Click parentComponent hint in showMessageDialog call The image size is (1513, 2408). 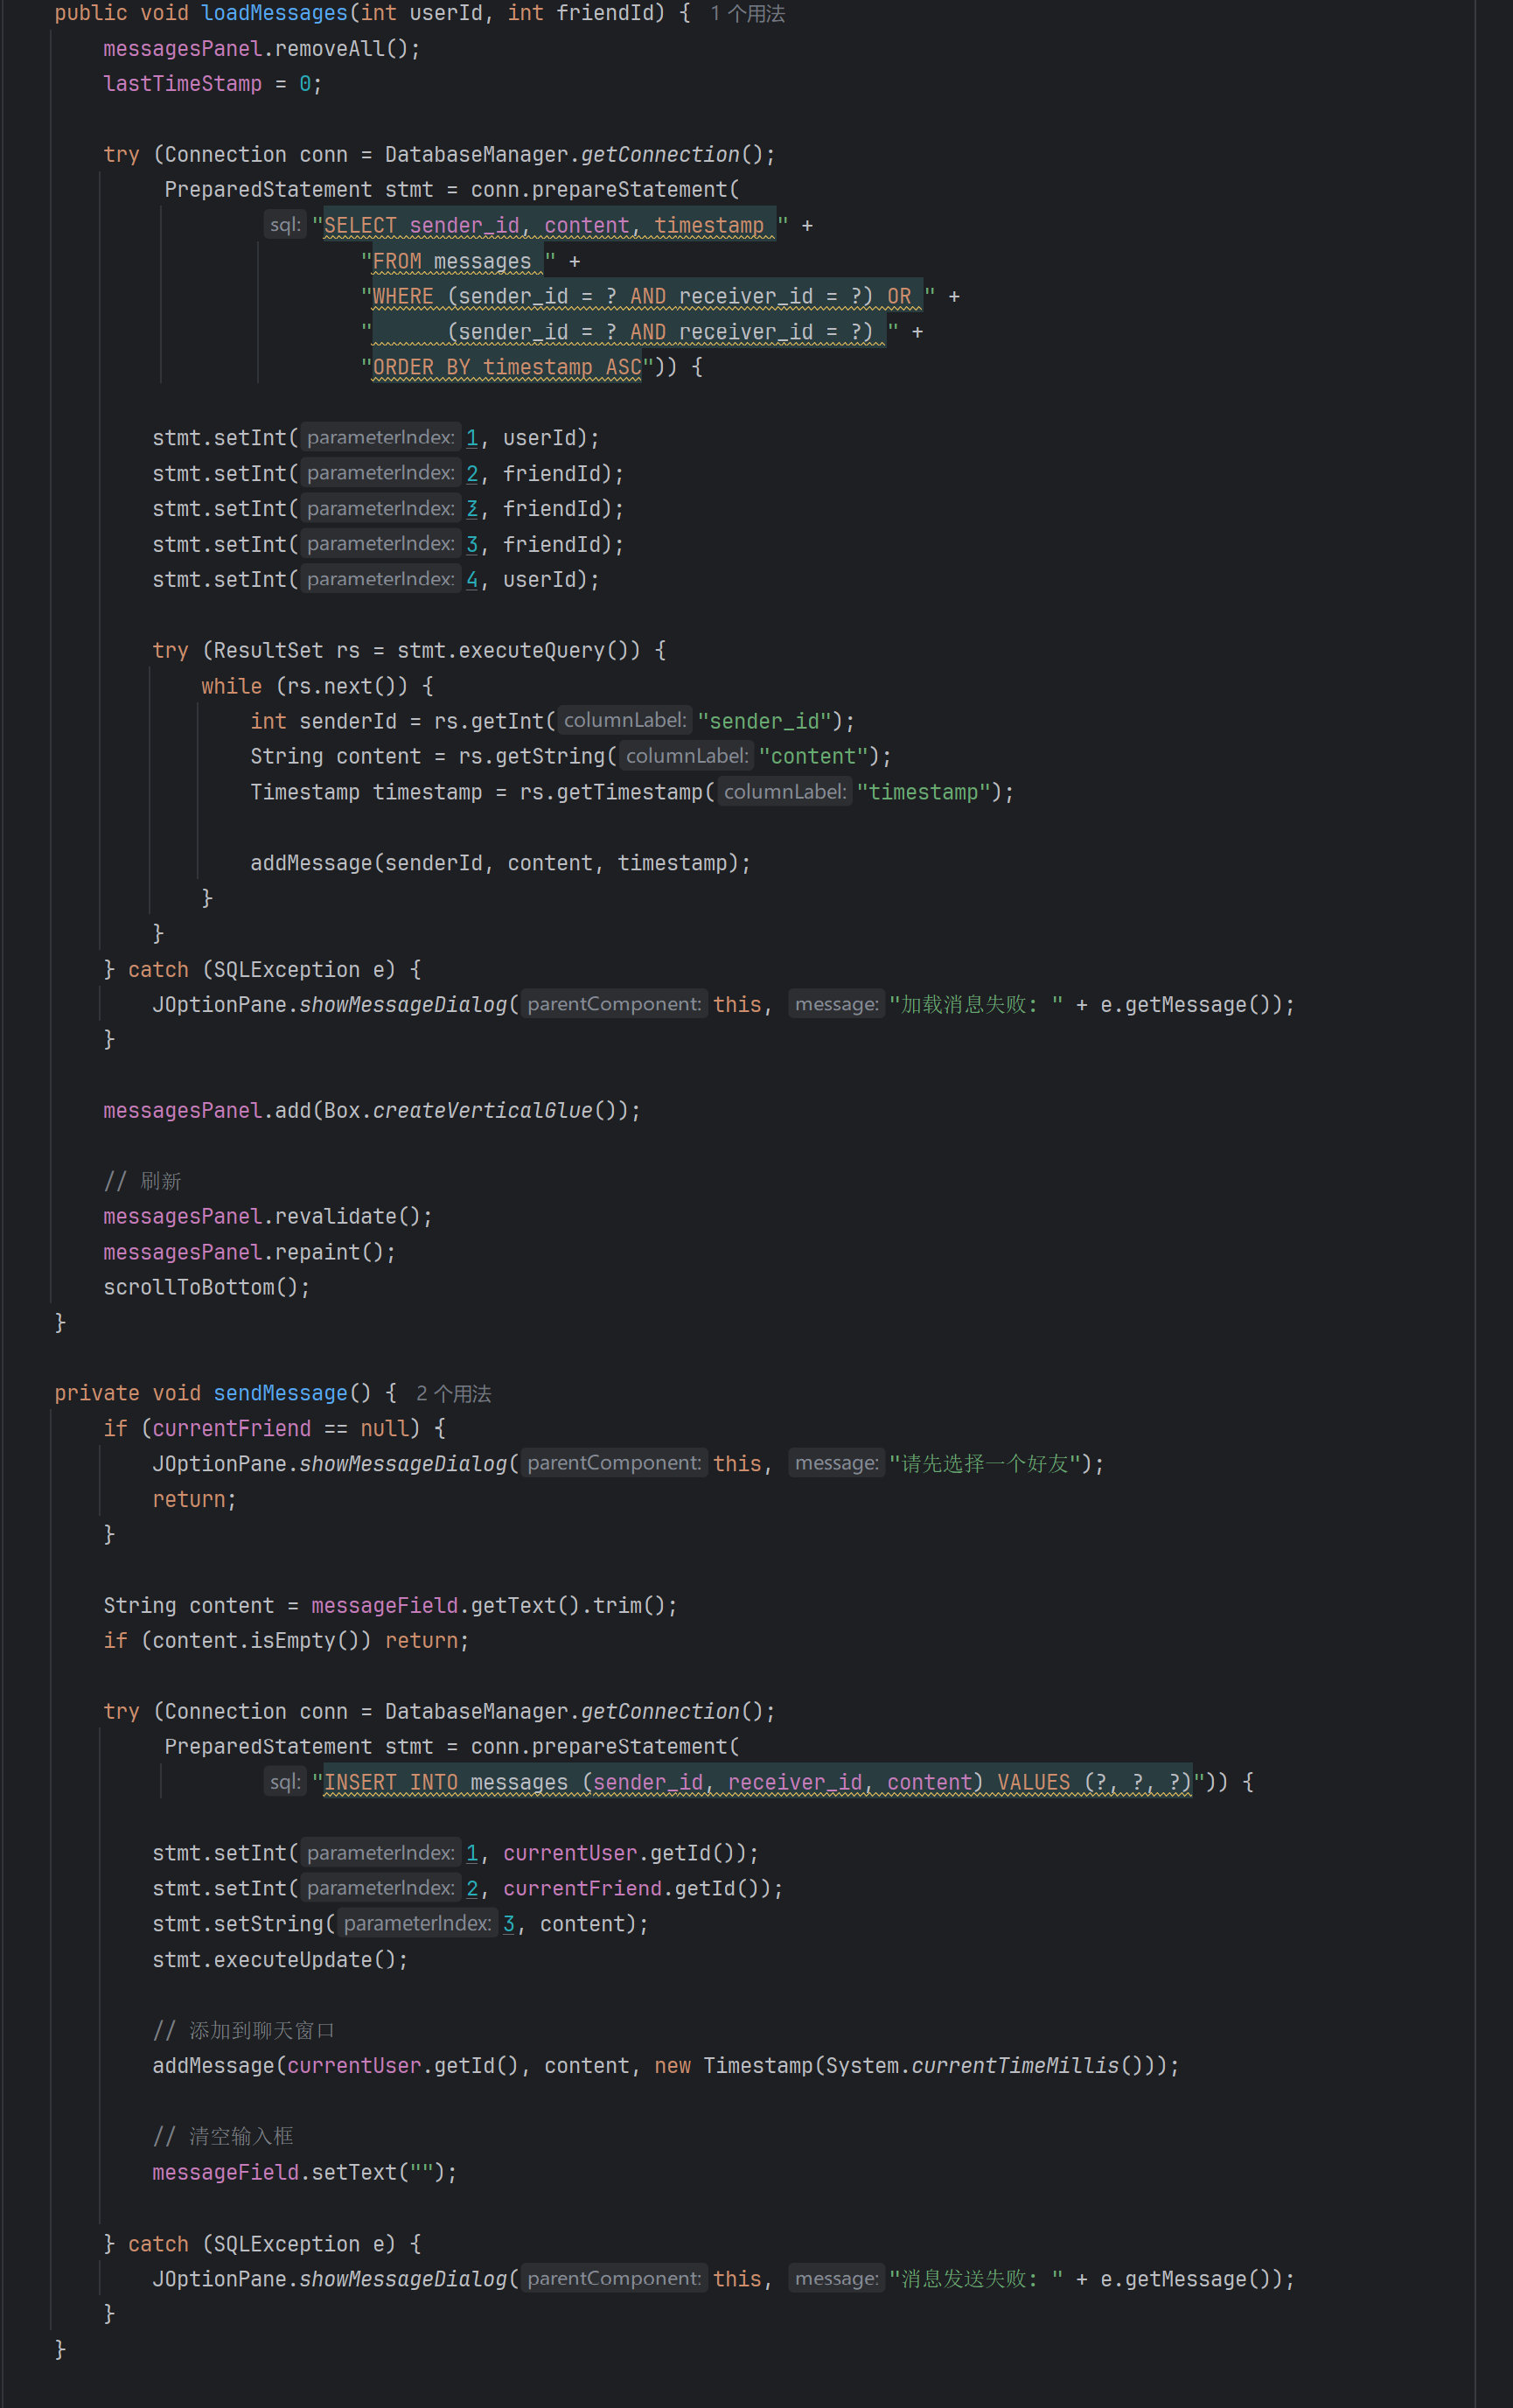[x=613, y=1004]
